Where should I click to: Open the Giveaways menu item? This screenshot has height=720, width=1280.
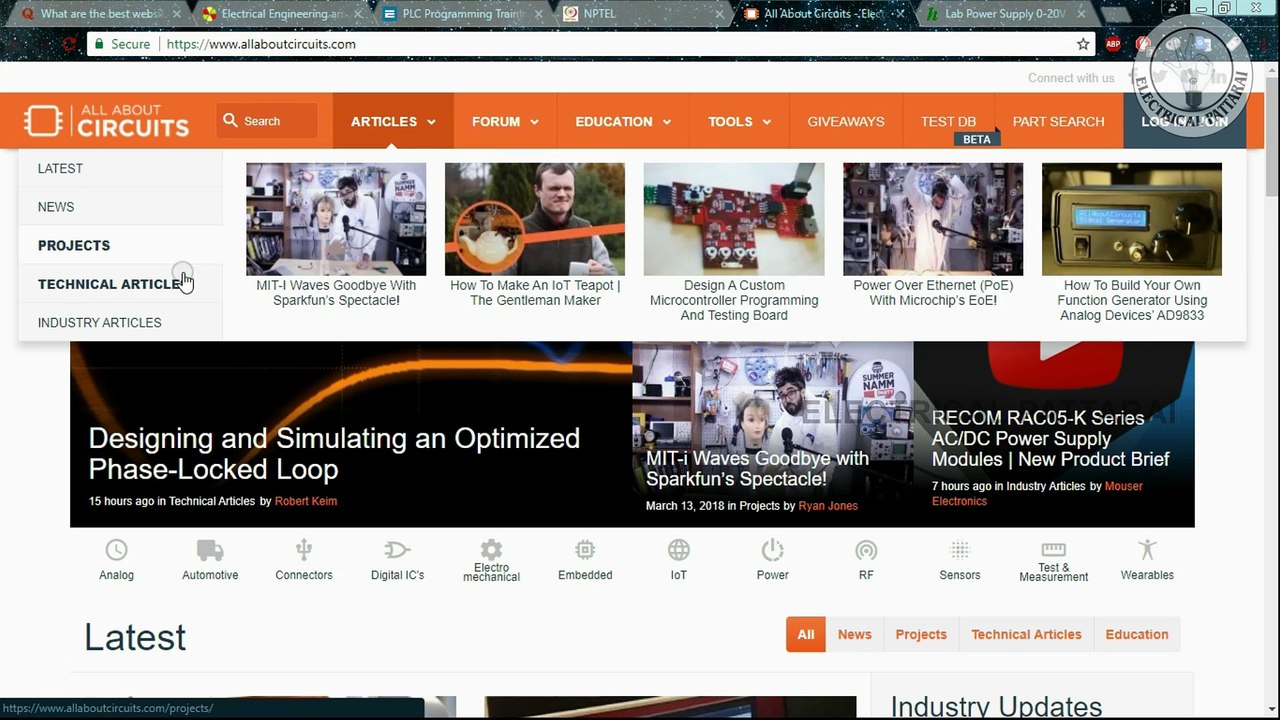(846, 121)
